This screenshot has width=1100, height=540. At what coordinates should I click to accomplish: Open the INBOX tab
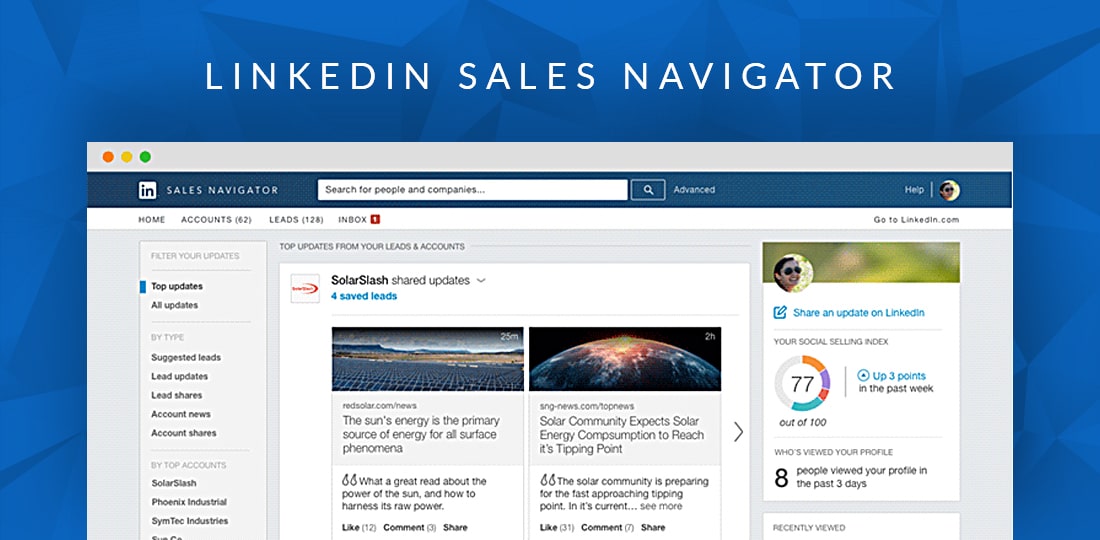353,220
